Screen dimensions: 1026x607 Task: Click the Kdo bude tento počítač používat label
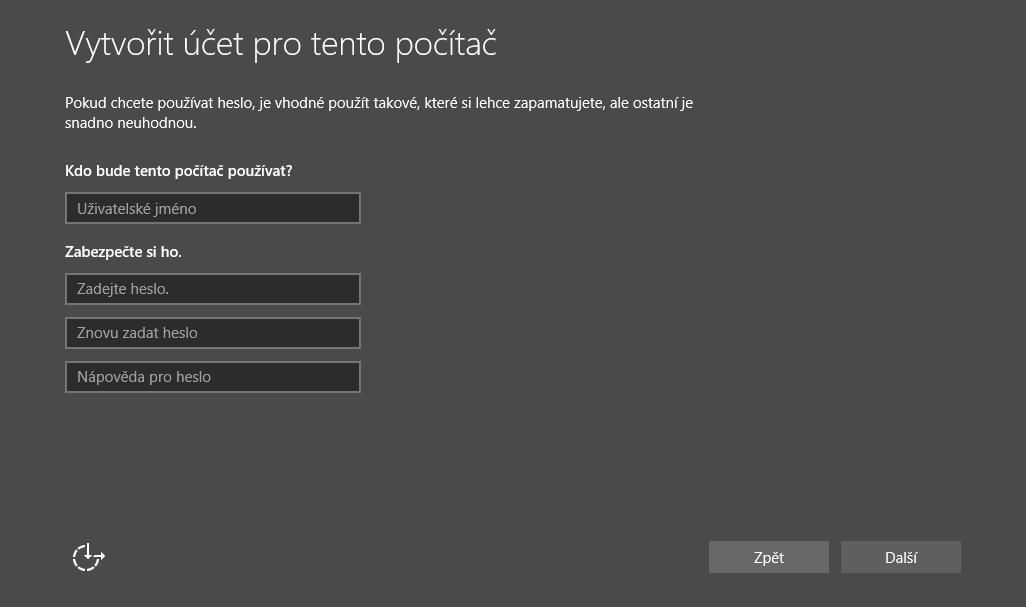click(179, 171)
